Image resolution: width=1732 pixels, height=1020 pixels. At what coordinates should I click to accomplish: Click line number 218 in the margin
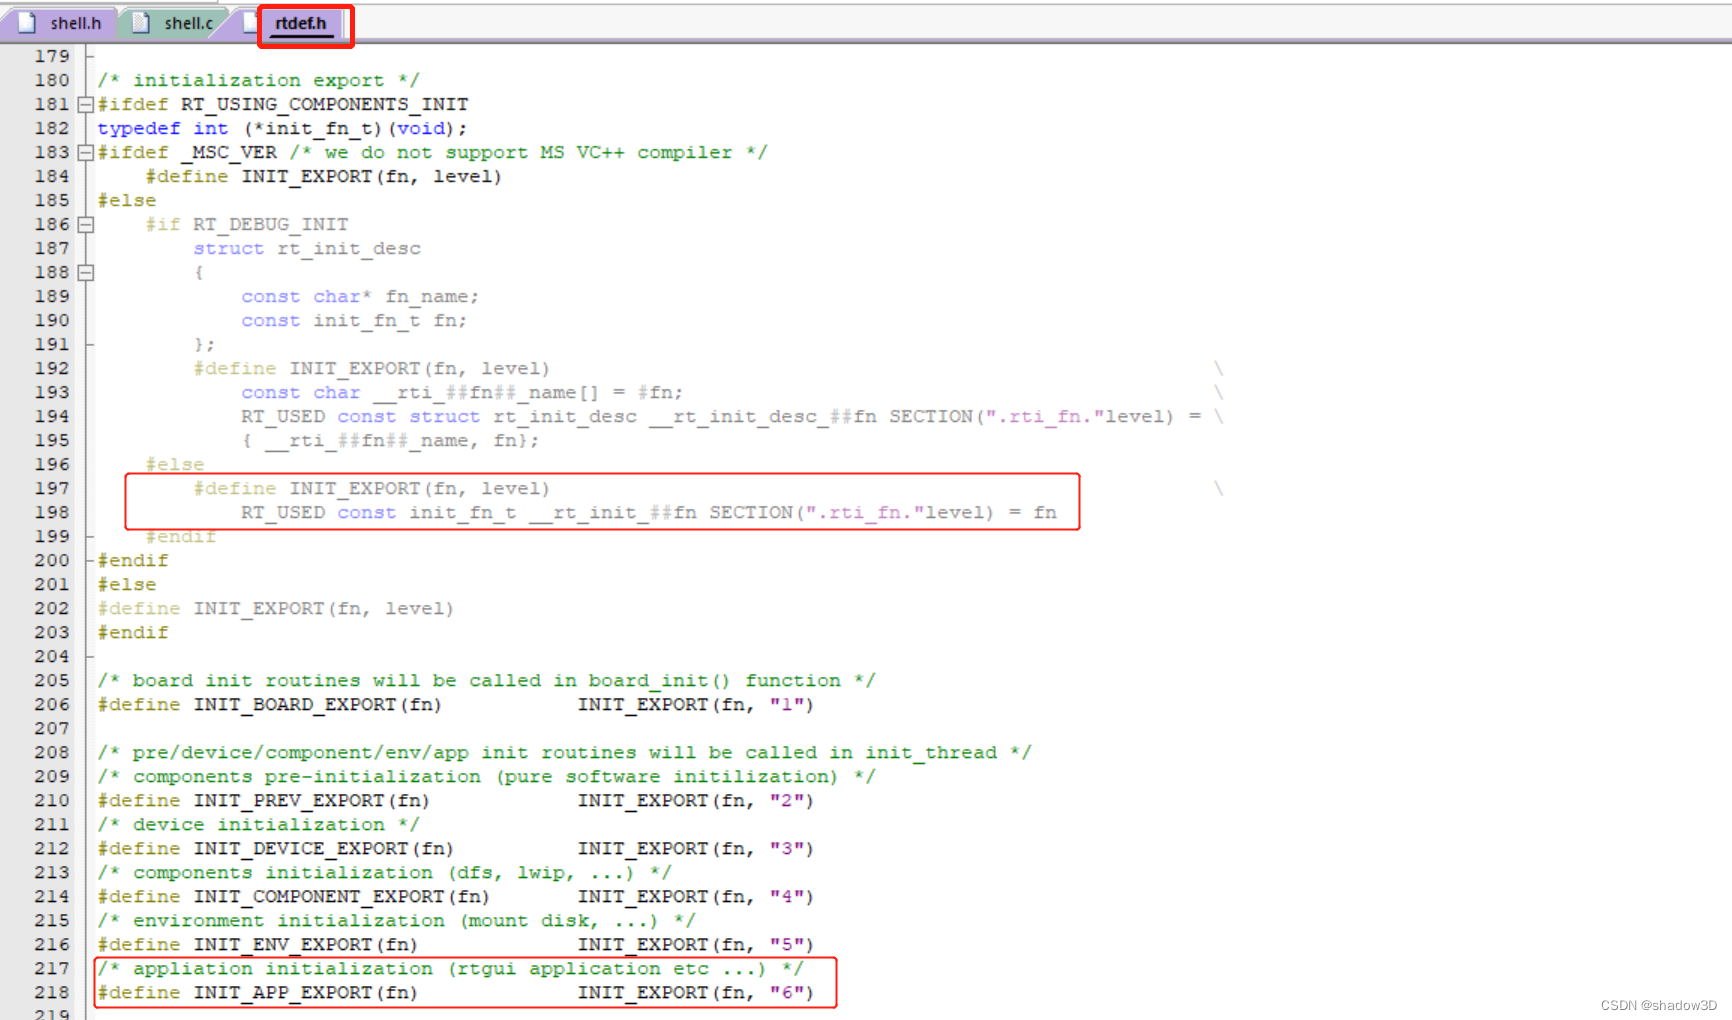52,992
